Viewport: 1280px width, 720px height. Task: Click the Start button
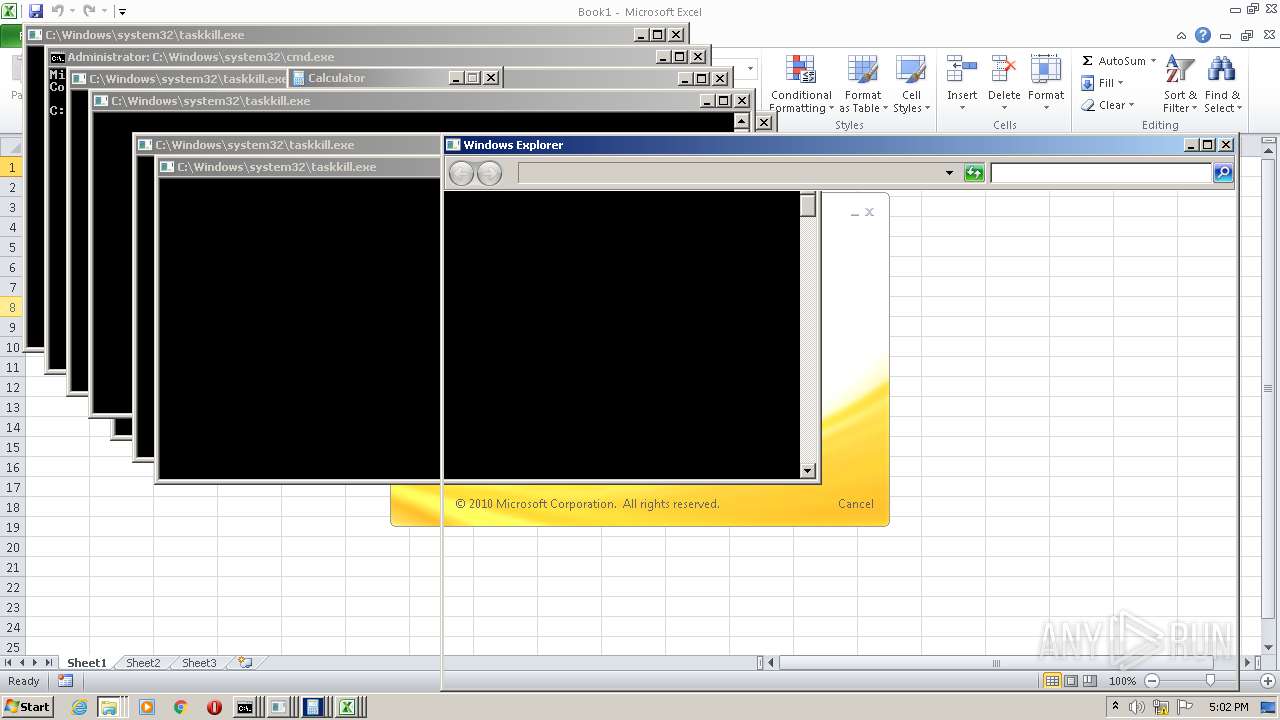pyautogui.click(x=27, y=707)
